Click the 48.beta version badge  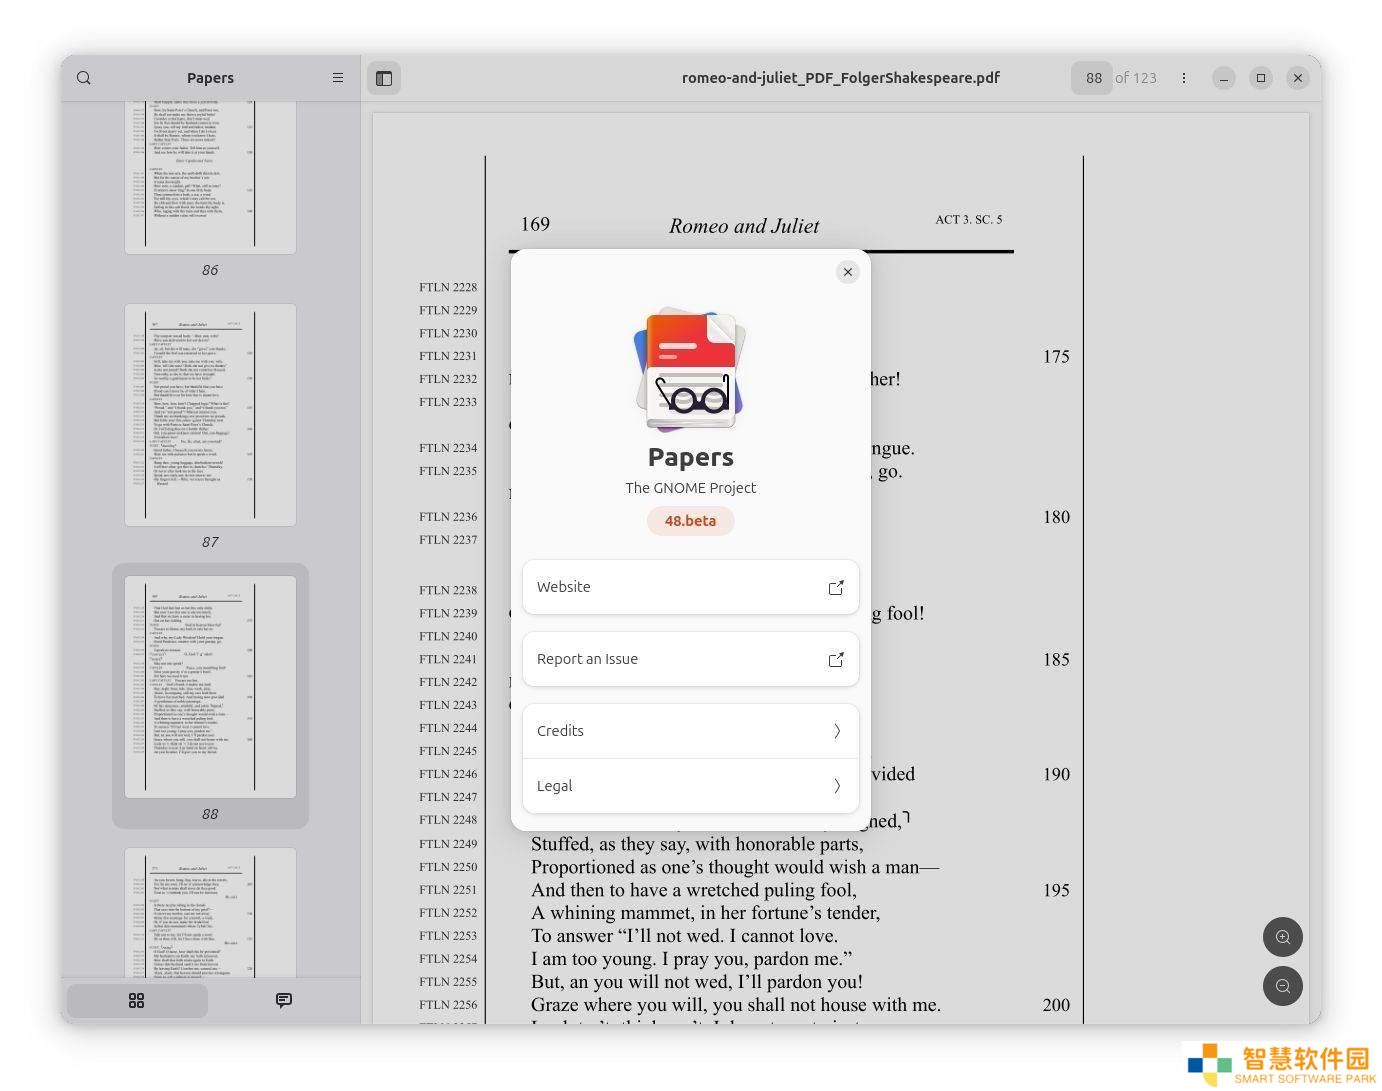[691, 521]
